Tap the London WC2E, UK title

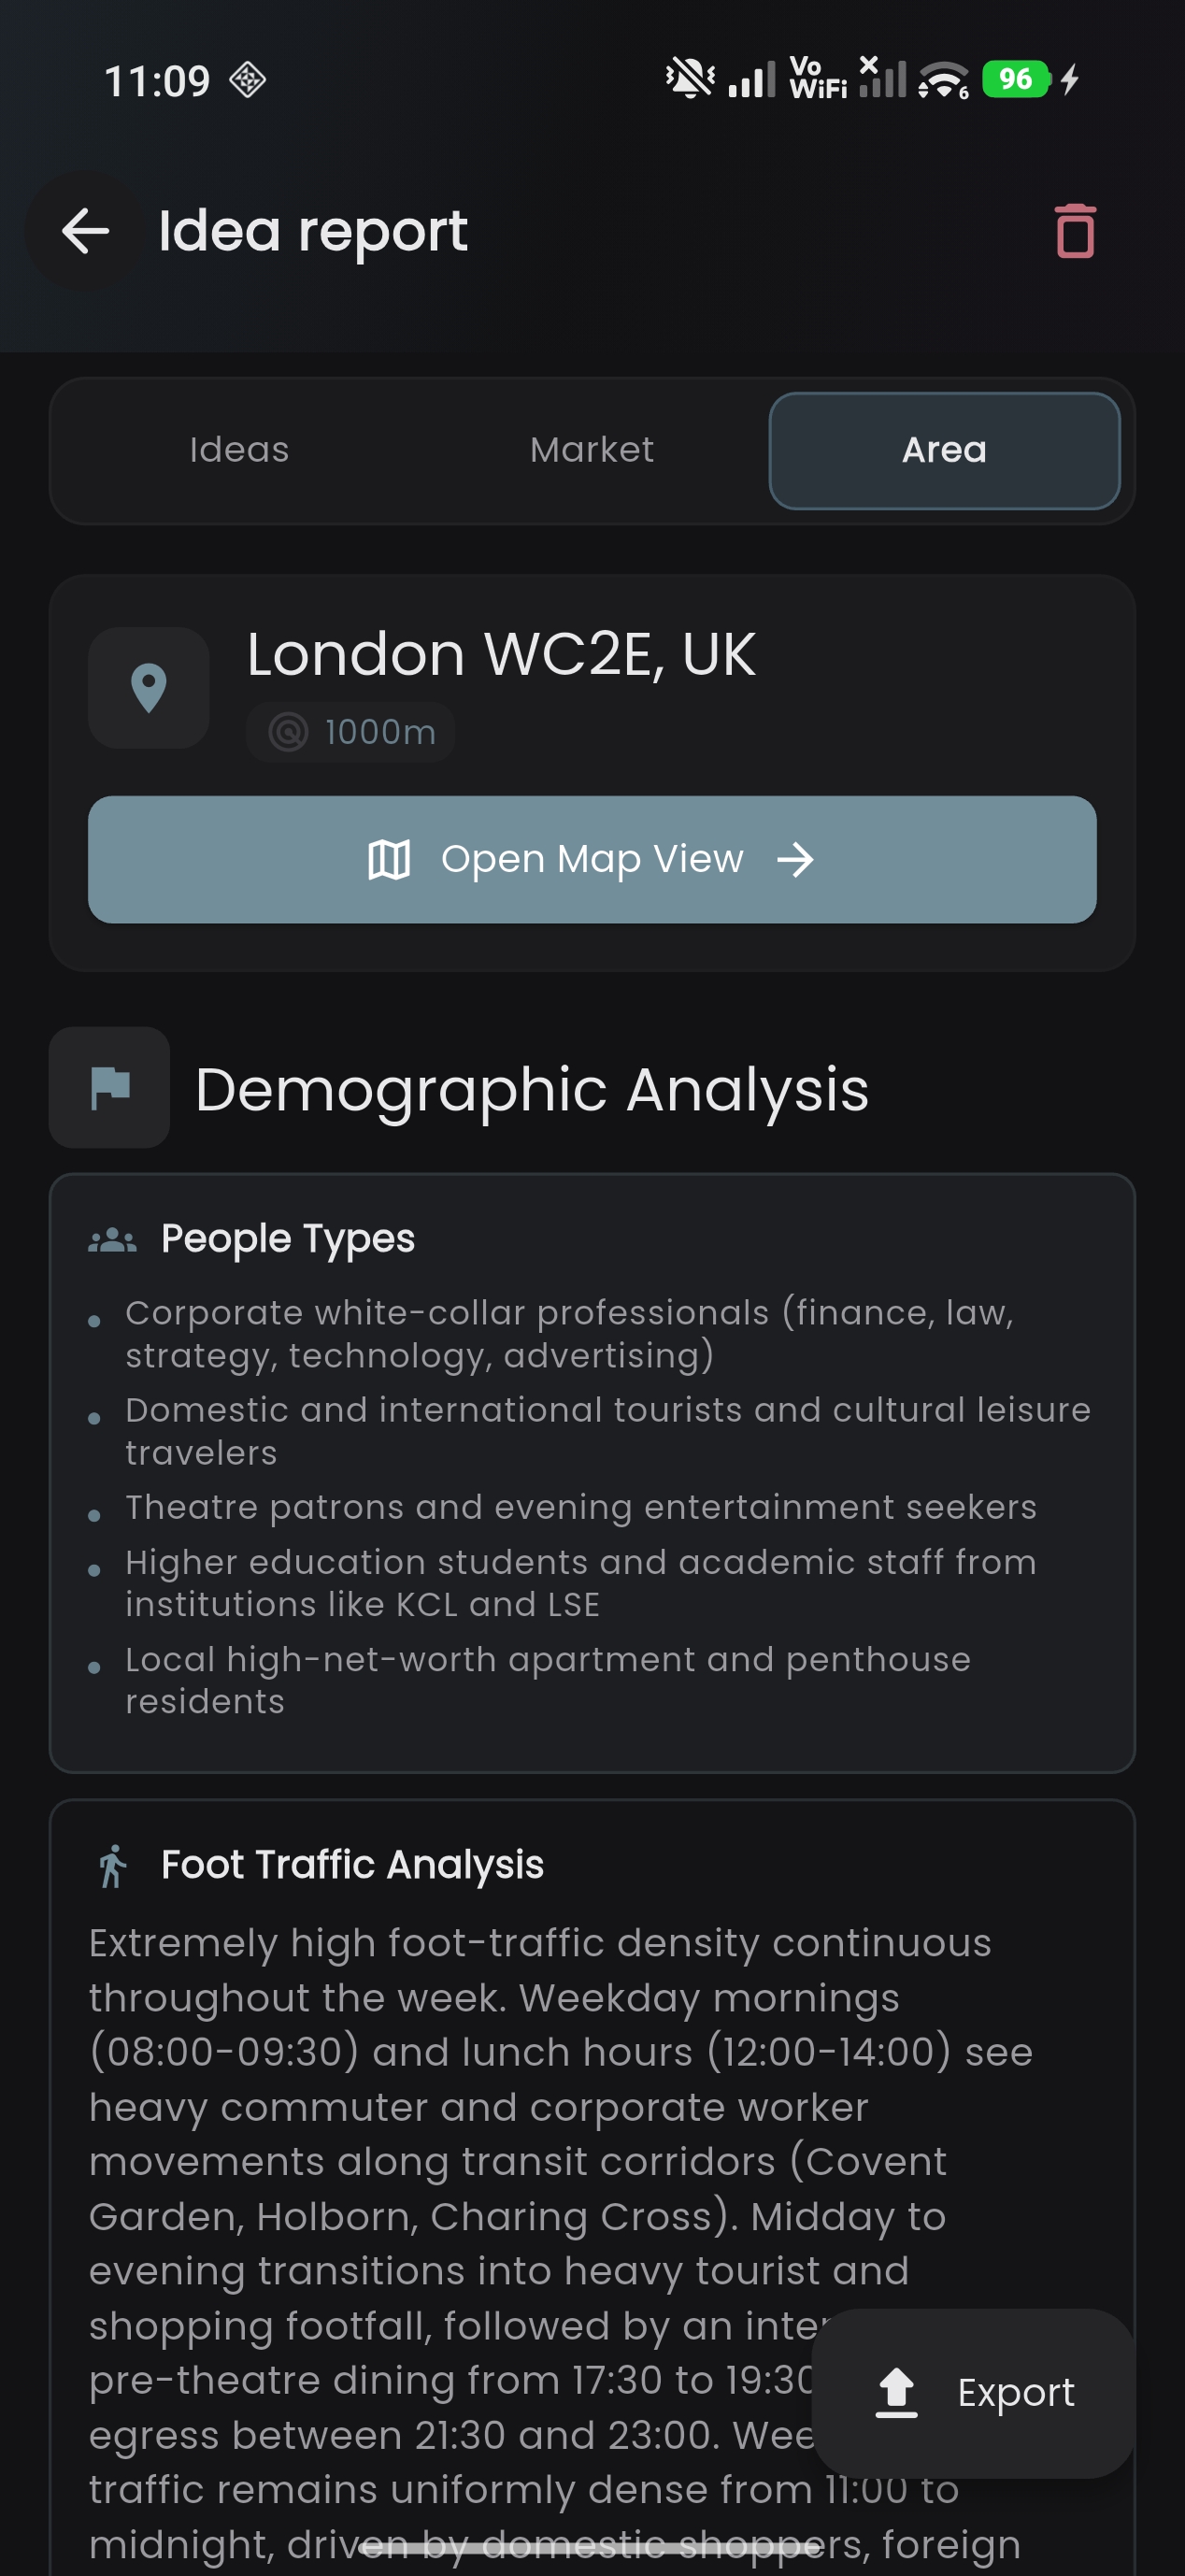coord(501,654)
